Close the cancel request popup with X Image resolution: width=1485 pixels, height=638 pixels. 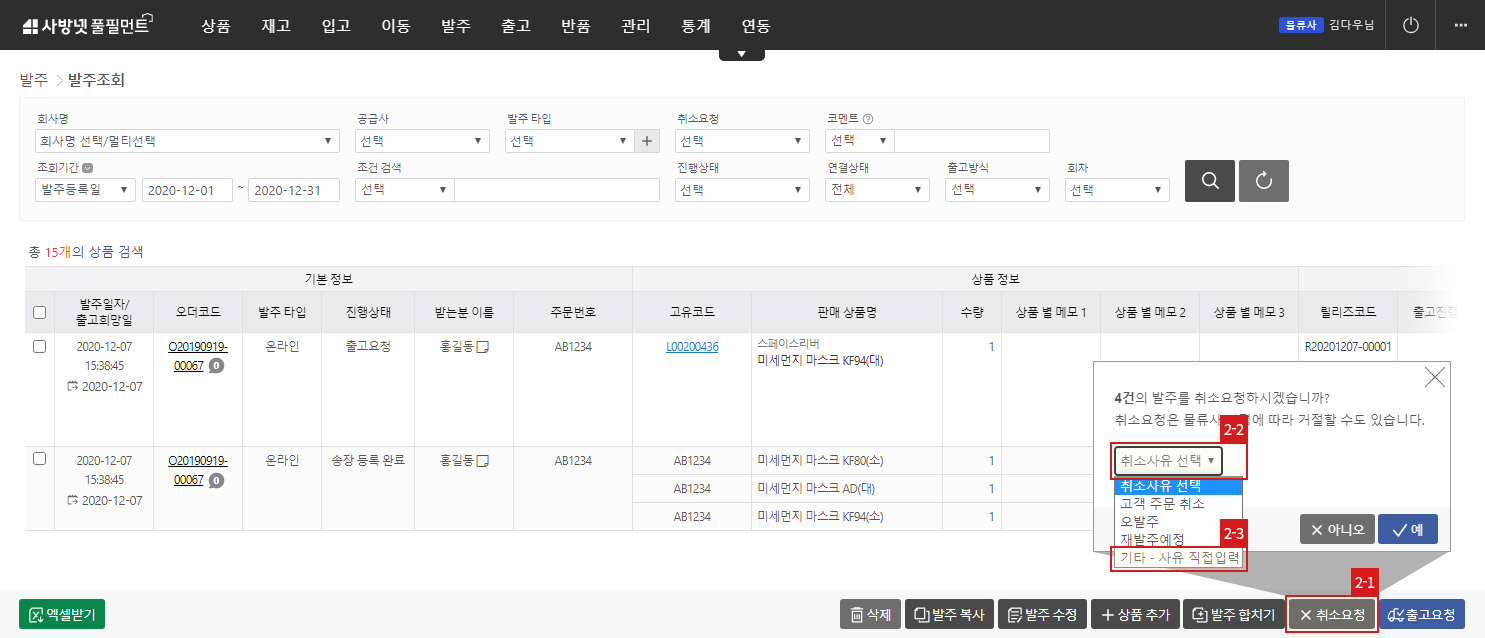click(x=1434, y=377)
